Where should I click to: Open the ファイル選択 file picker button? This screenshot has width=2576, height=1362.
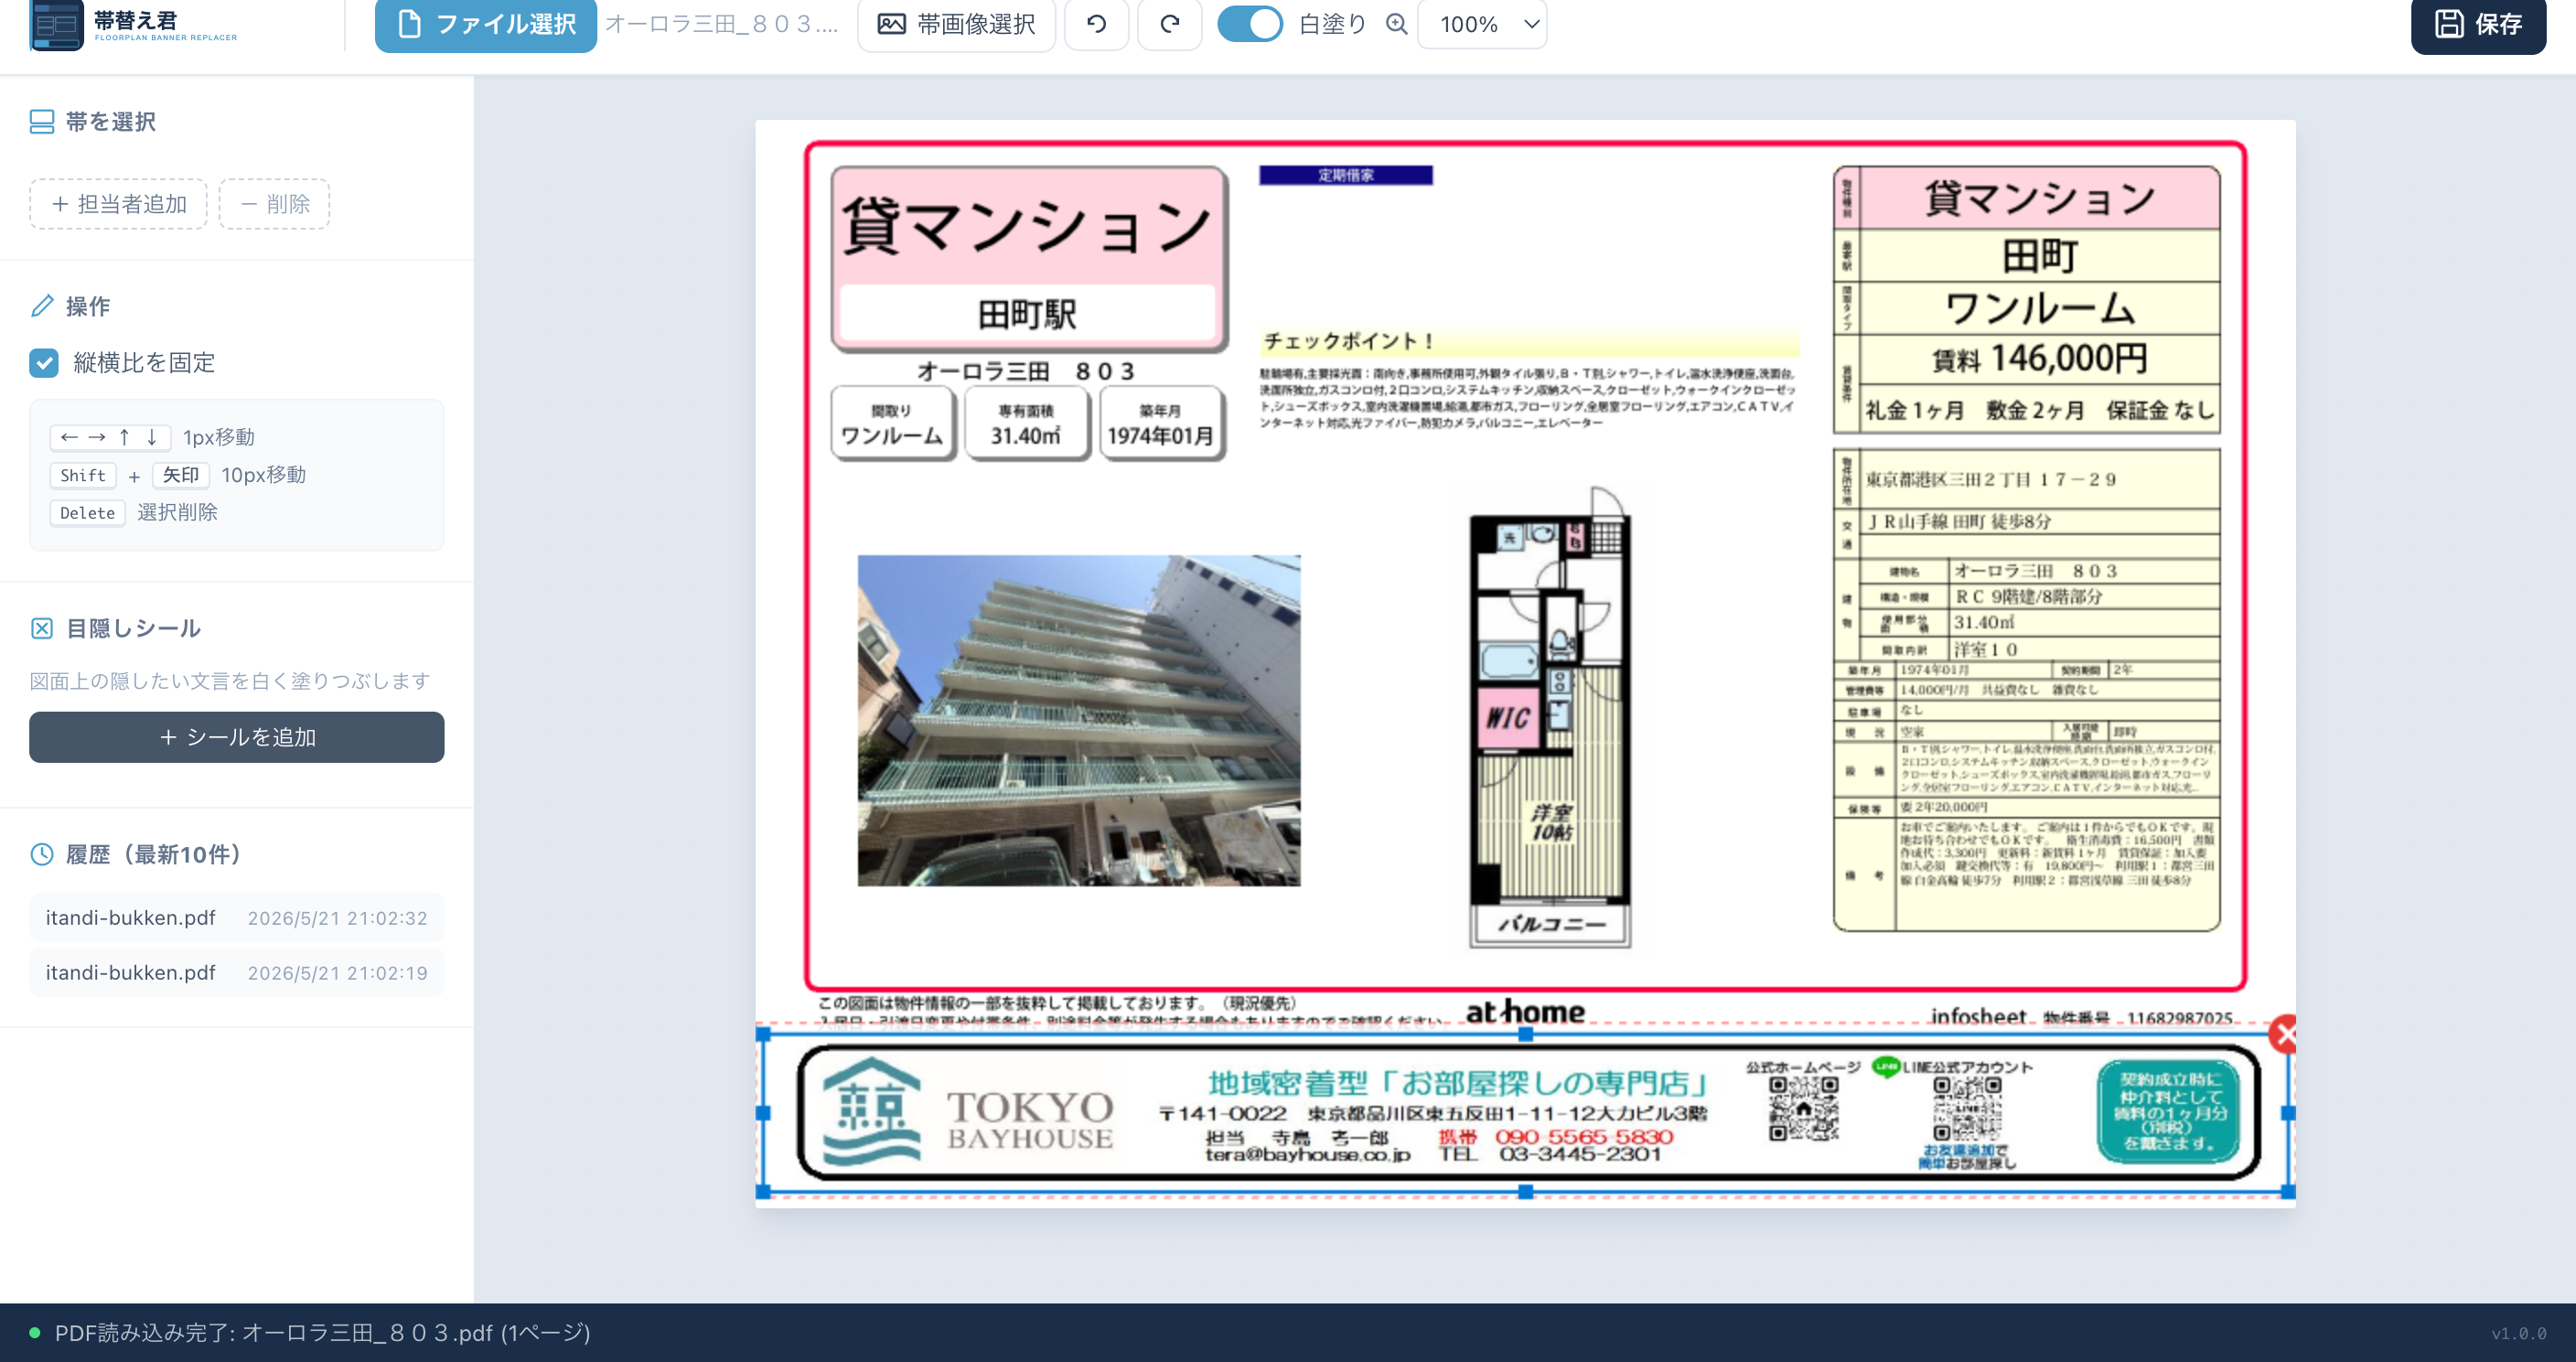(485, 24)
